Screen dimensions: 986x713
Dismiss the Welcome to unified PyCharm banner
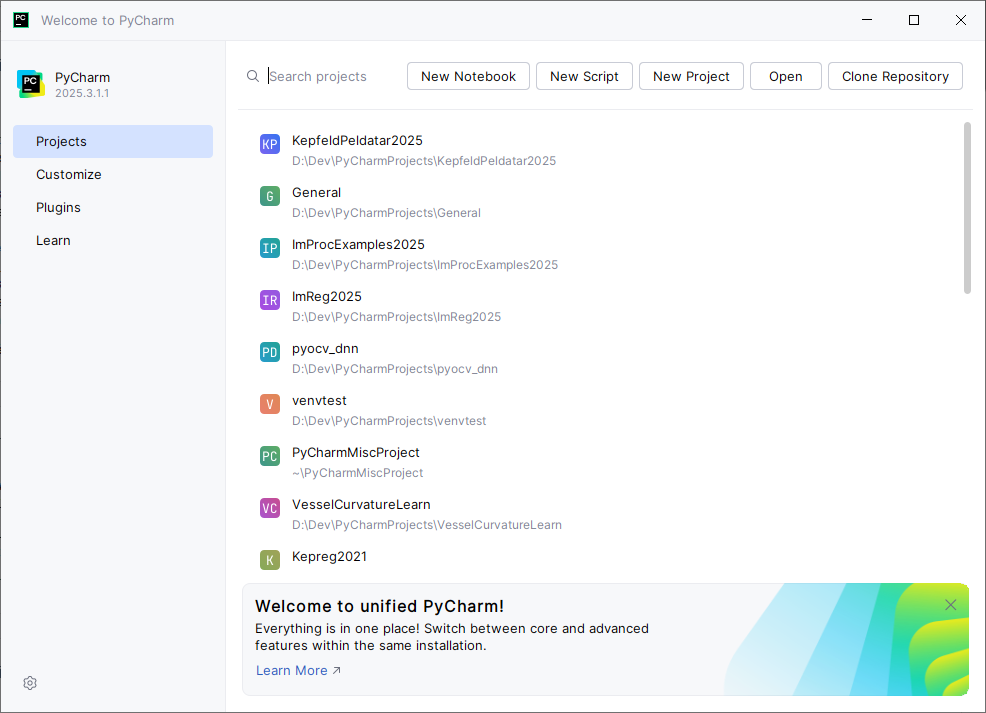click(951, 605)
